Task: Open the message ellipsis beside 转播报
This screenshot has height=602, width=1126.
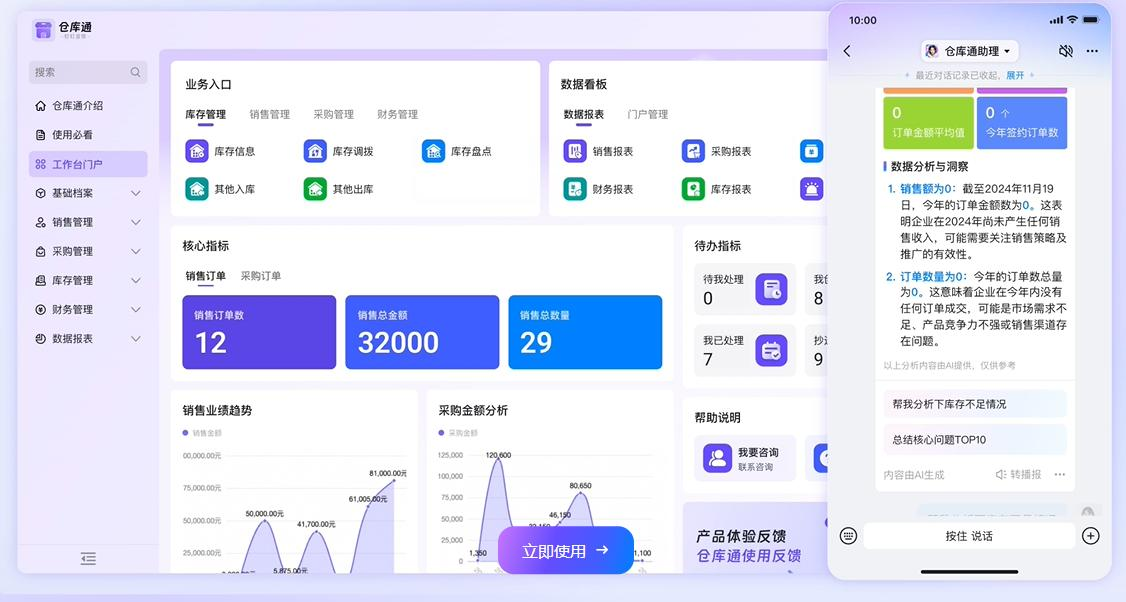Action: (1060, 474)
